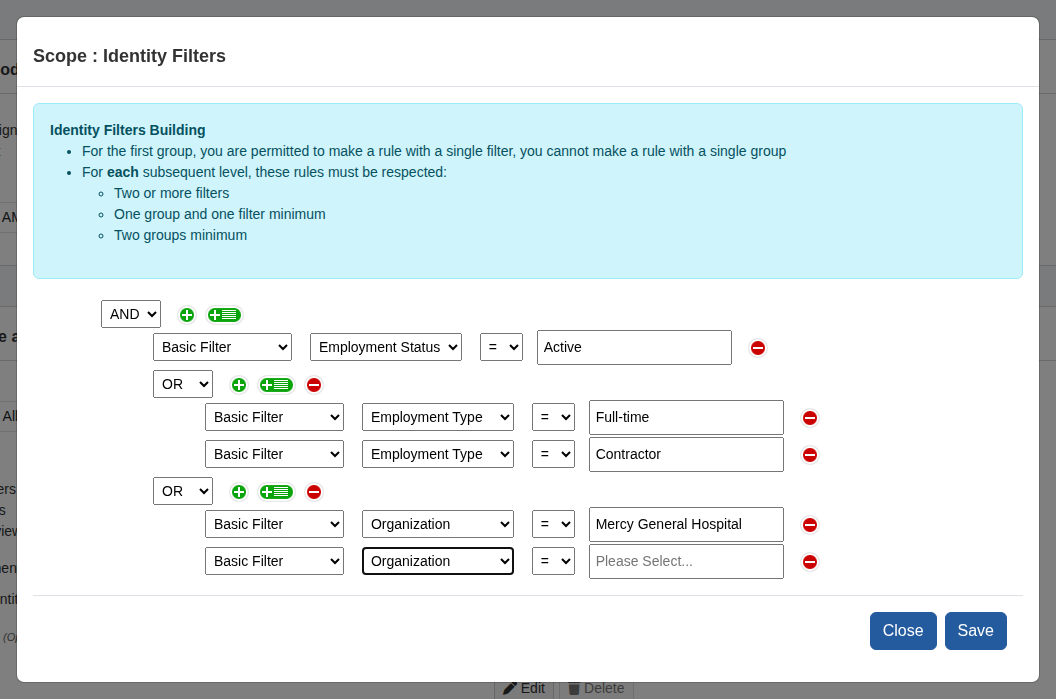Viewport: 1056px width, 699px height.
Task: Delete the second OR group
Action: (x=314, y=492)
